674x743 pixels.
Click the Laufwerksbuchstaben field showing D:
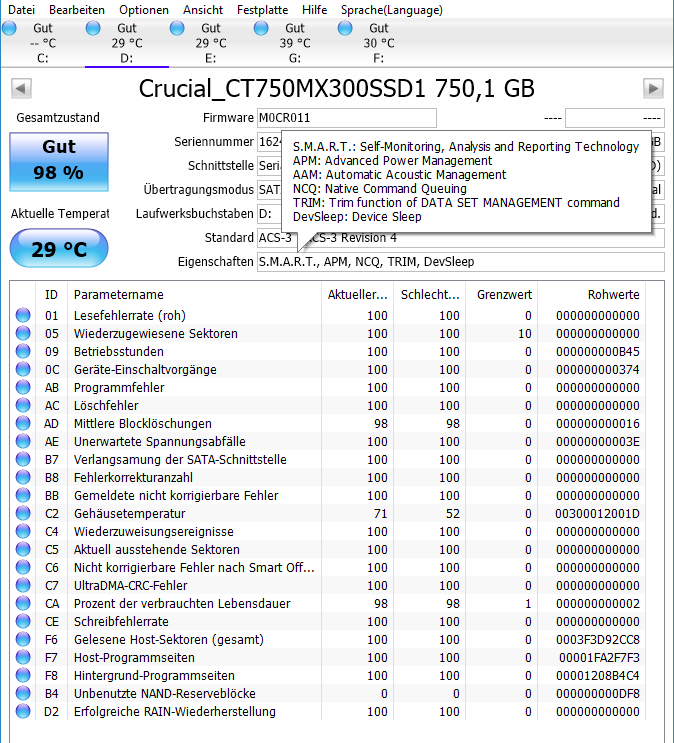tap(269, 214)
